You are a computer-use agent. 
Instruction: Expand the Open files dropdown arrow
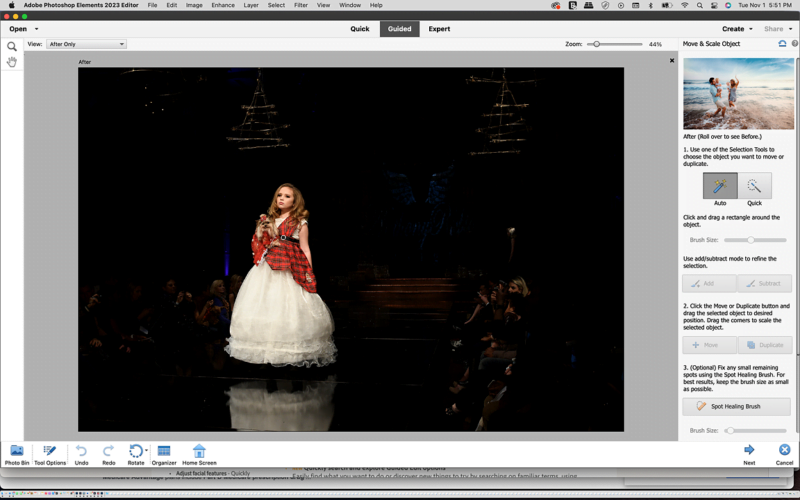(x=37, y=29)
